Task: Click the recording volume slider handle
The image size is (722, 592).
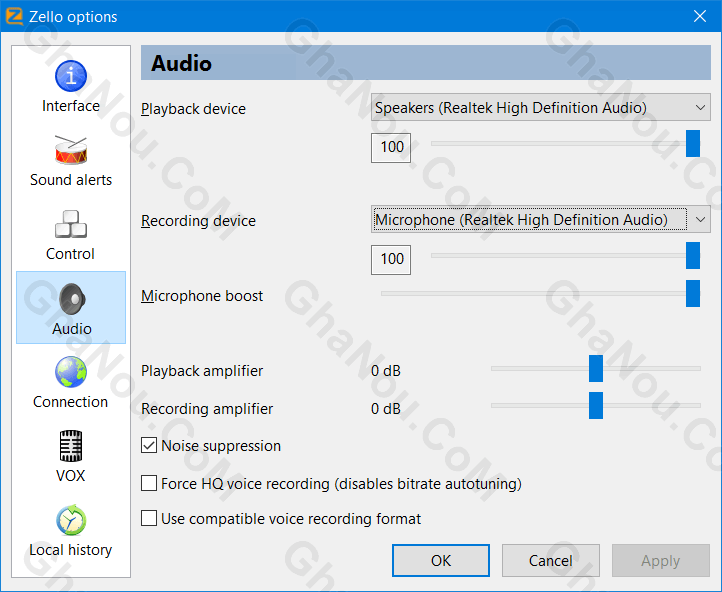Action: (693, 255)
